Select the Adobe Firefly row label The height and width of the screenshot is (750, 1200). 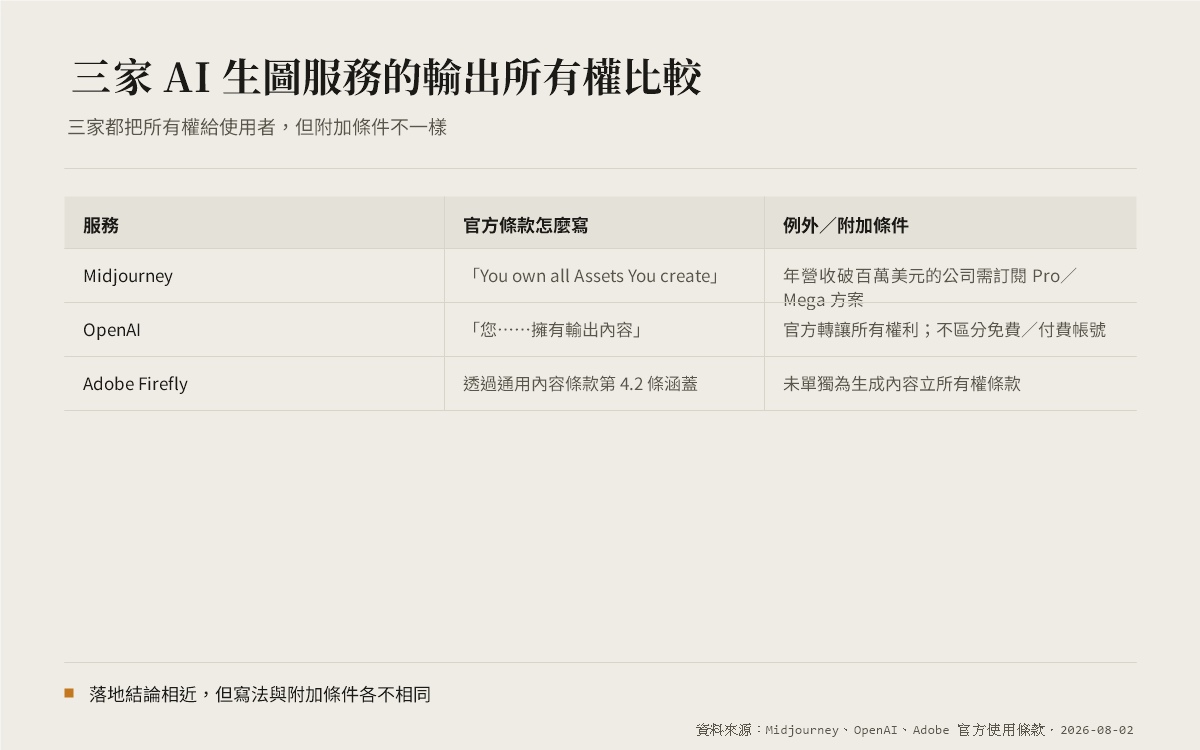[x=135, y=384]
